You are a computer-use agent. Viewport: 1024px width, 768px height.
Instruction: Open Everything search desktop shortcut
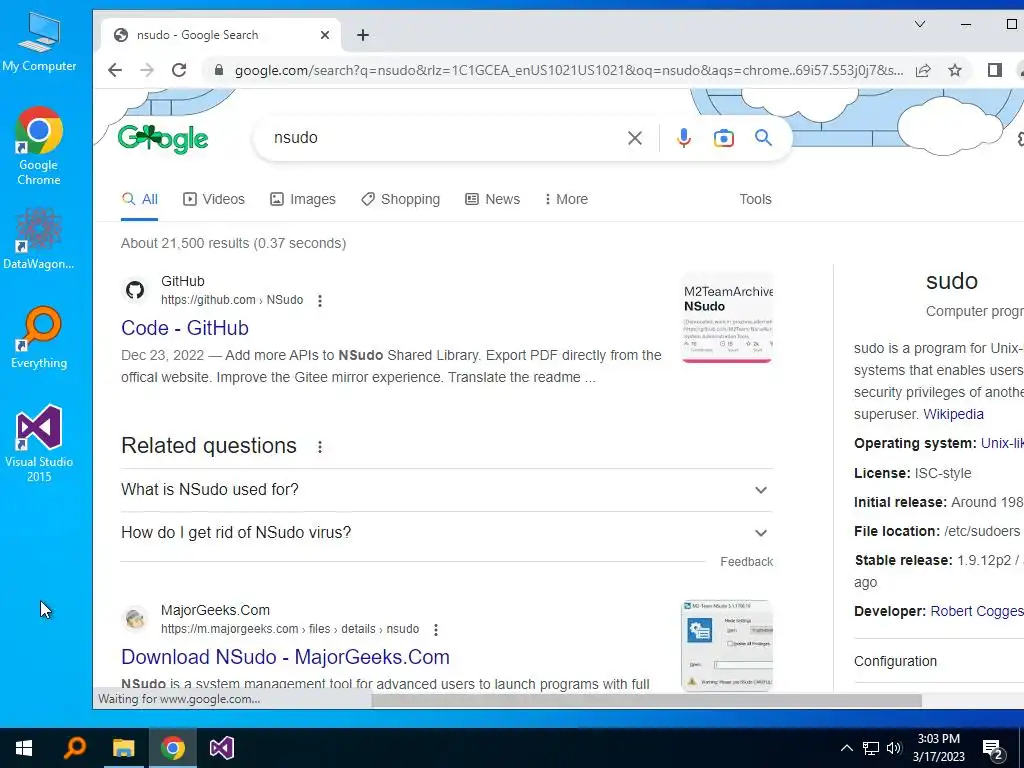[x=39, y=338]
